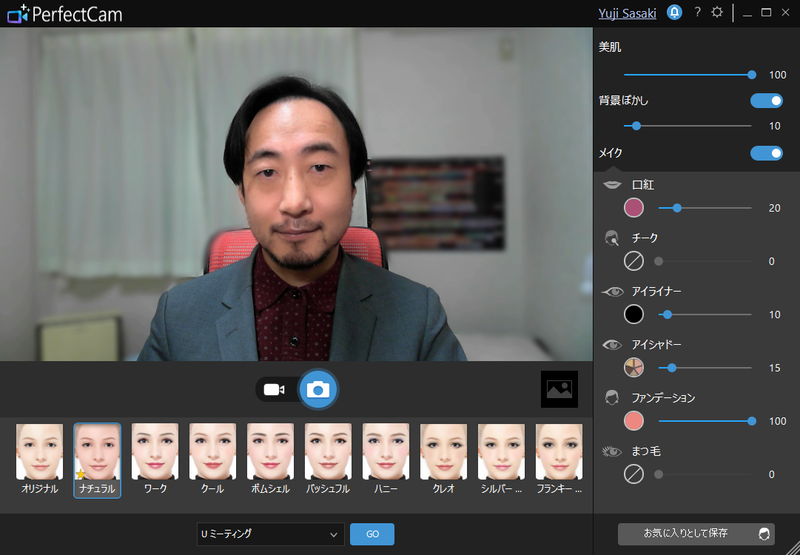Click お気に入りとして保存 button
Image resolution: width=800 pixels, height=555 pixels.
coord(696,534)
